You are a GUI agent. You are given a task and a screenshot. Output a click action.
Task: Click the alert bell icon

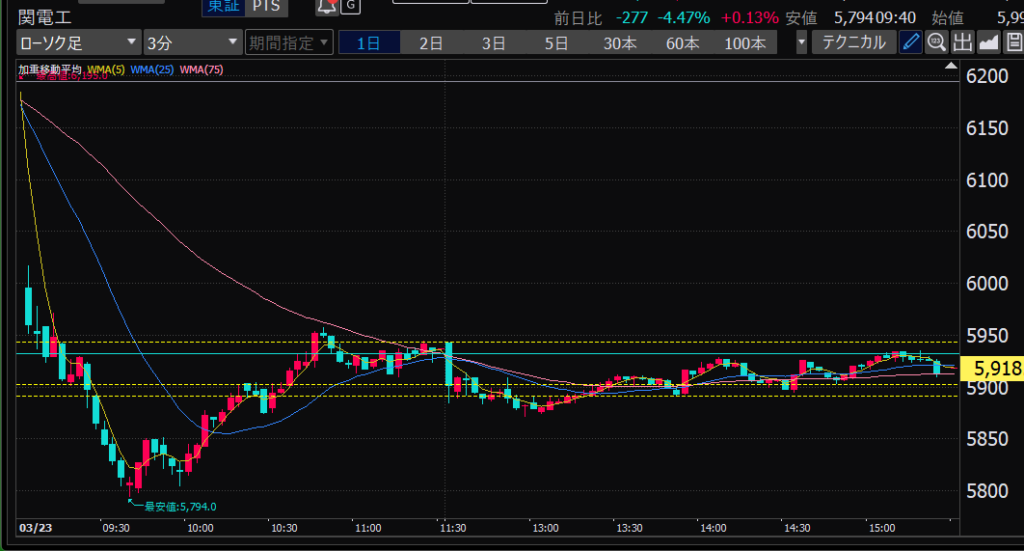(x=327, y=6)
